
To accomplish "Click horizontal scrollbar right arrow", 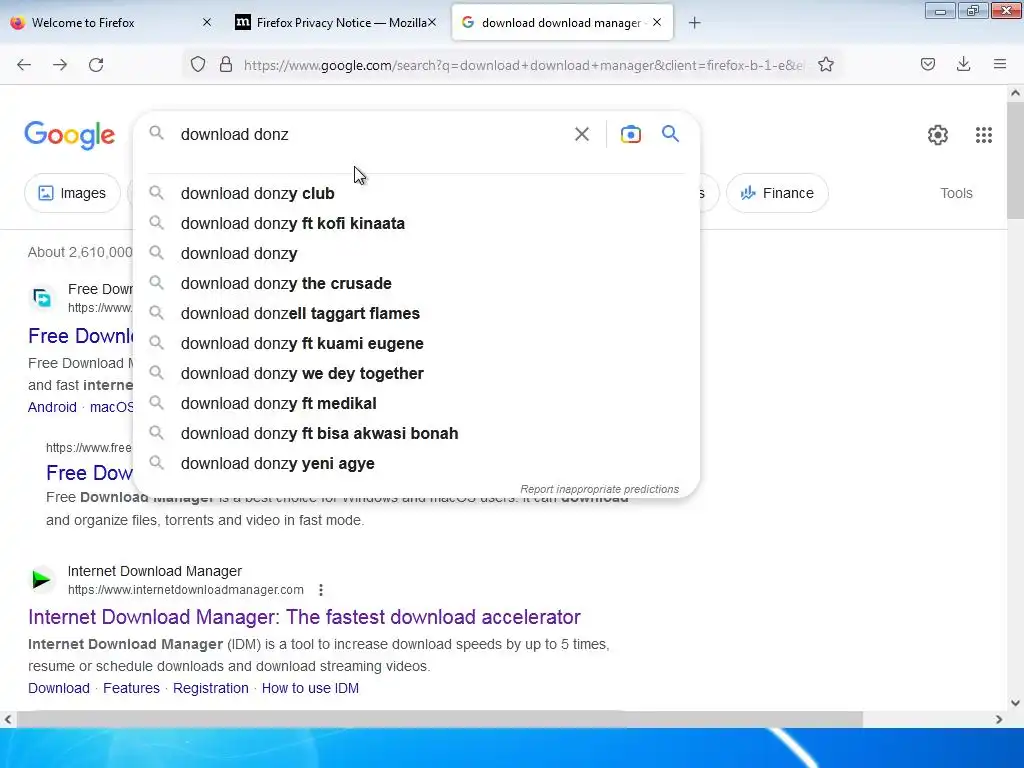I will click(x=999, y=719).
